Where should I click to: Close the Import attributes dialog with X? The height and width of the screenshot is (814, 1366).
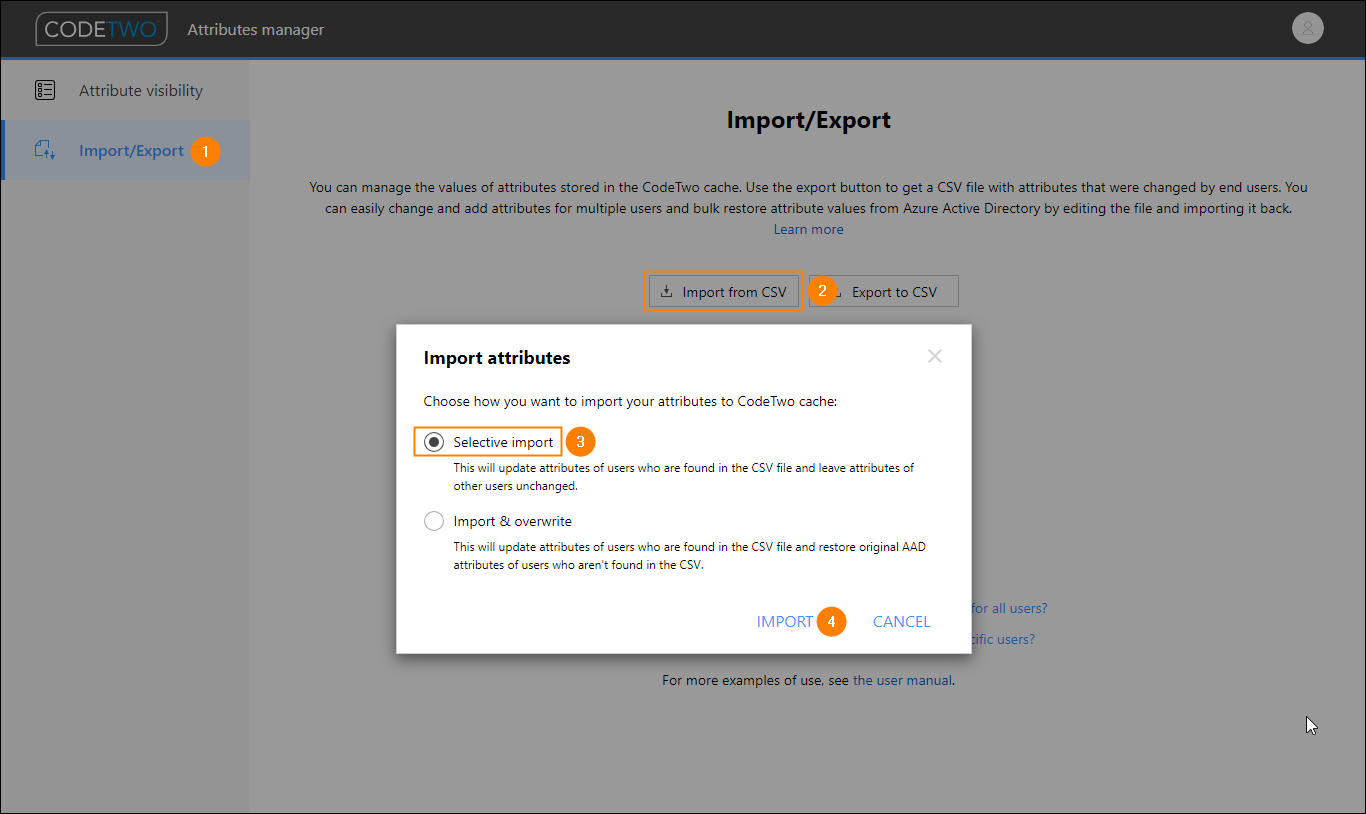935,356
